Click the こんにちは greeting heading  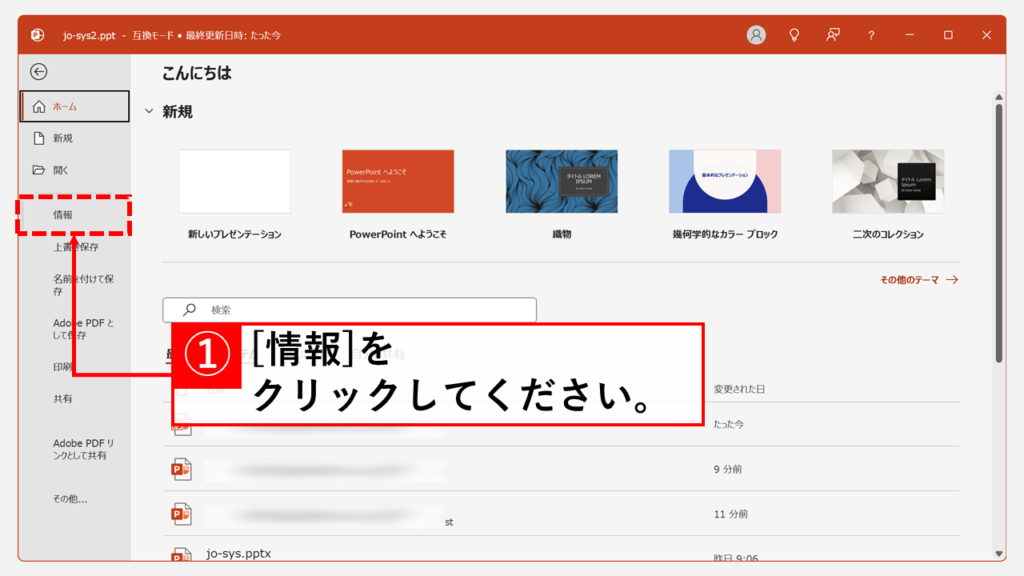click(x=197, y=73)
